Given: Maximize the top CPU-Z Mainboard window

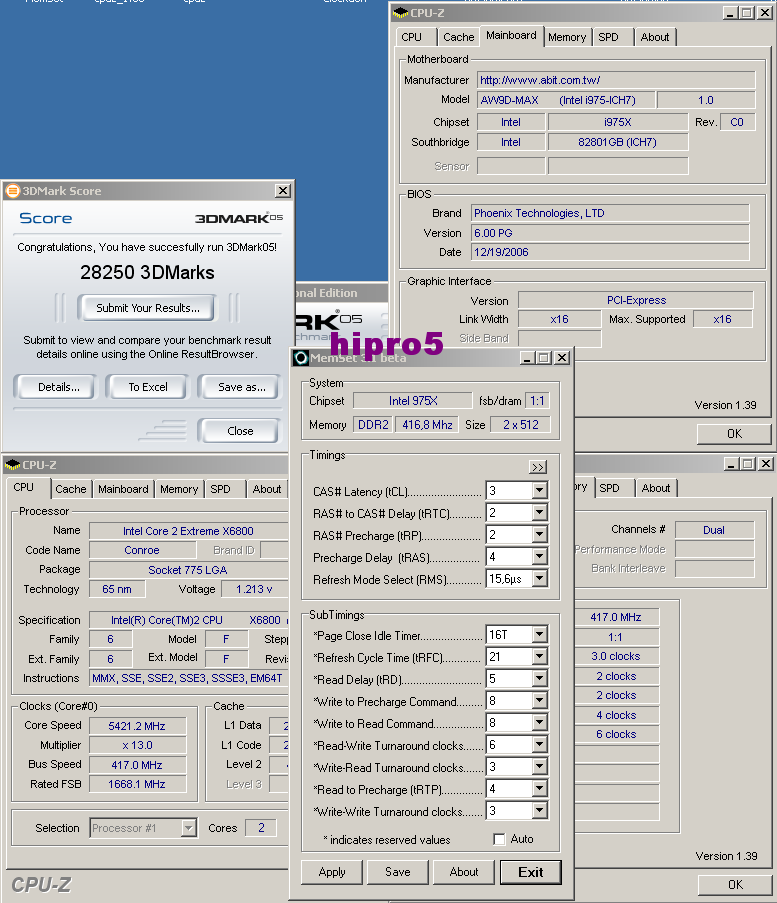Looking at the screenshot, I should coord(747,13).
